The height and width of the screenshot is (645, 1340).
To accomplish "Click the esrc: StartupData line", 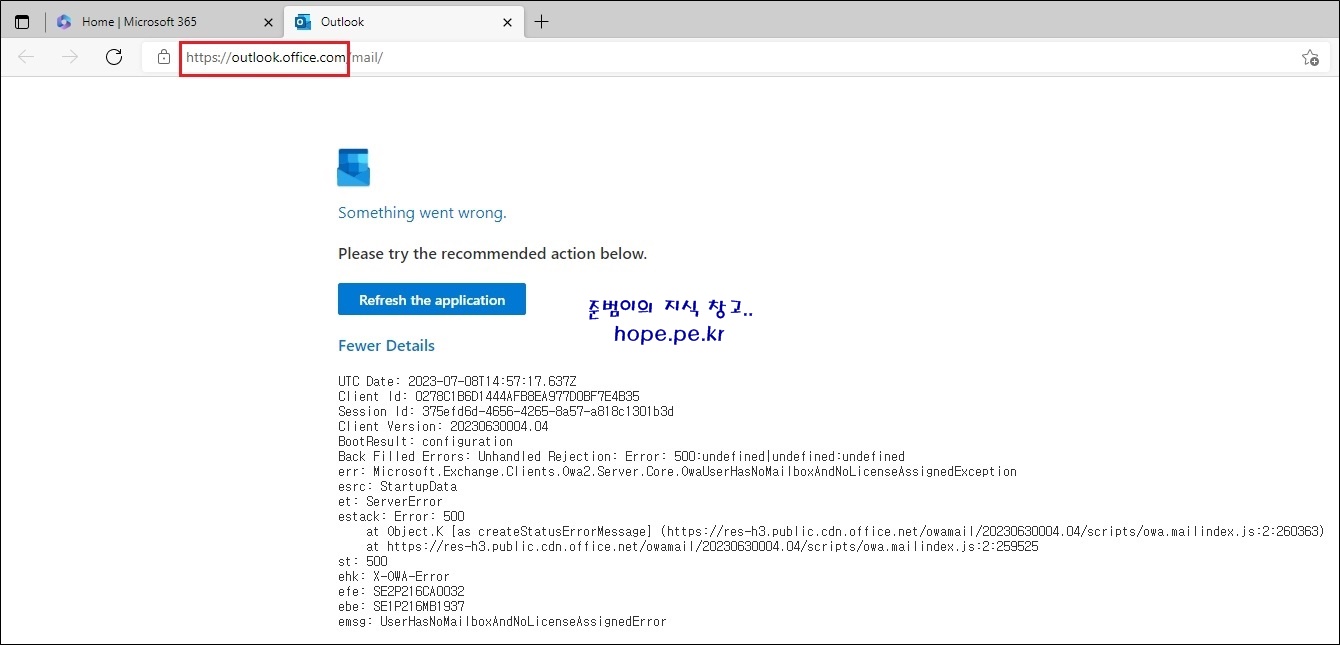I will click(x=397, y=486).
